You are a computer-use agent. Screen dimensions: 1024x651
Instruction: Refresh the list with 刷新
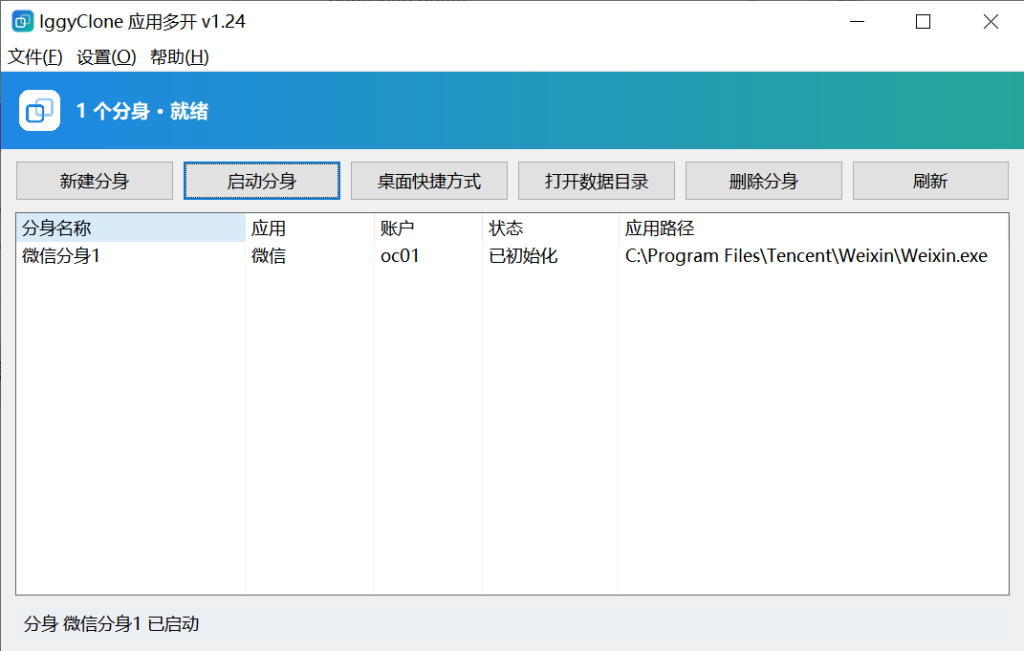[x=931, y=181]
